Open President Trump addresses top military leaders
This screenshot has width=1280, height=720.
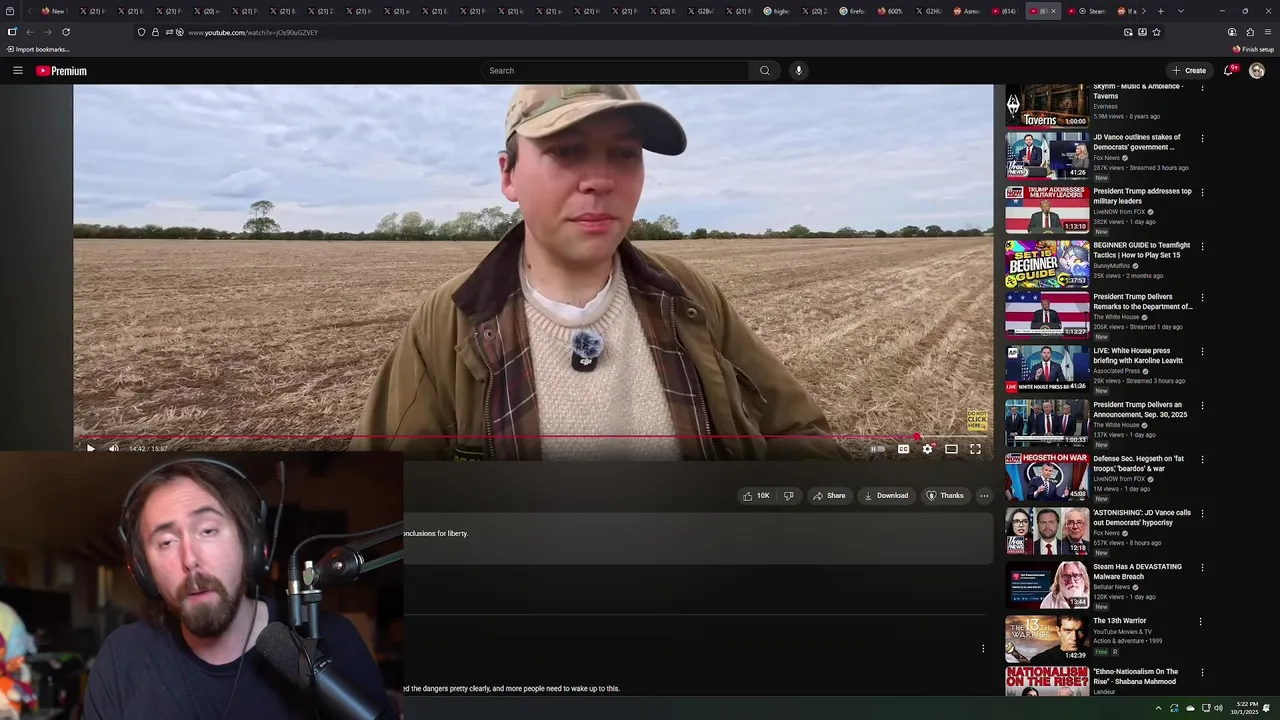tap(1142, 195)
